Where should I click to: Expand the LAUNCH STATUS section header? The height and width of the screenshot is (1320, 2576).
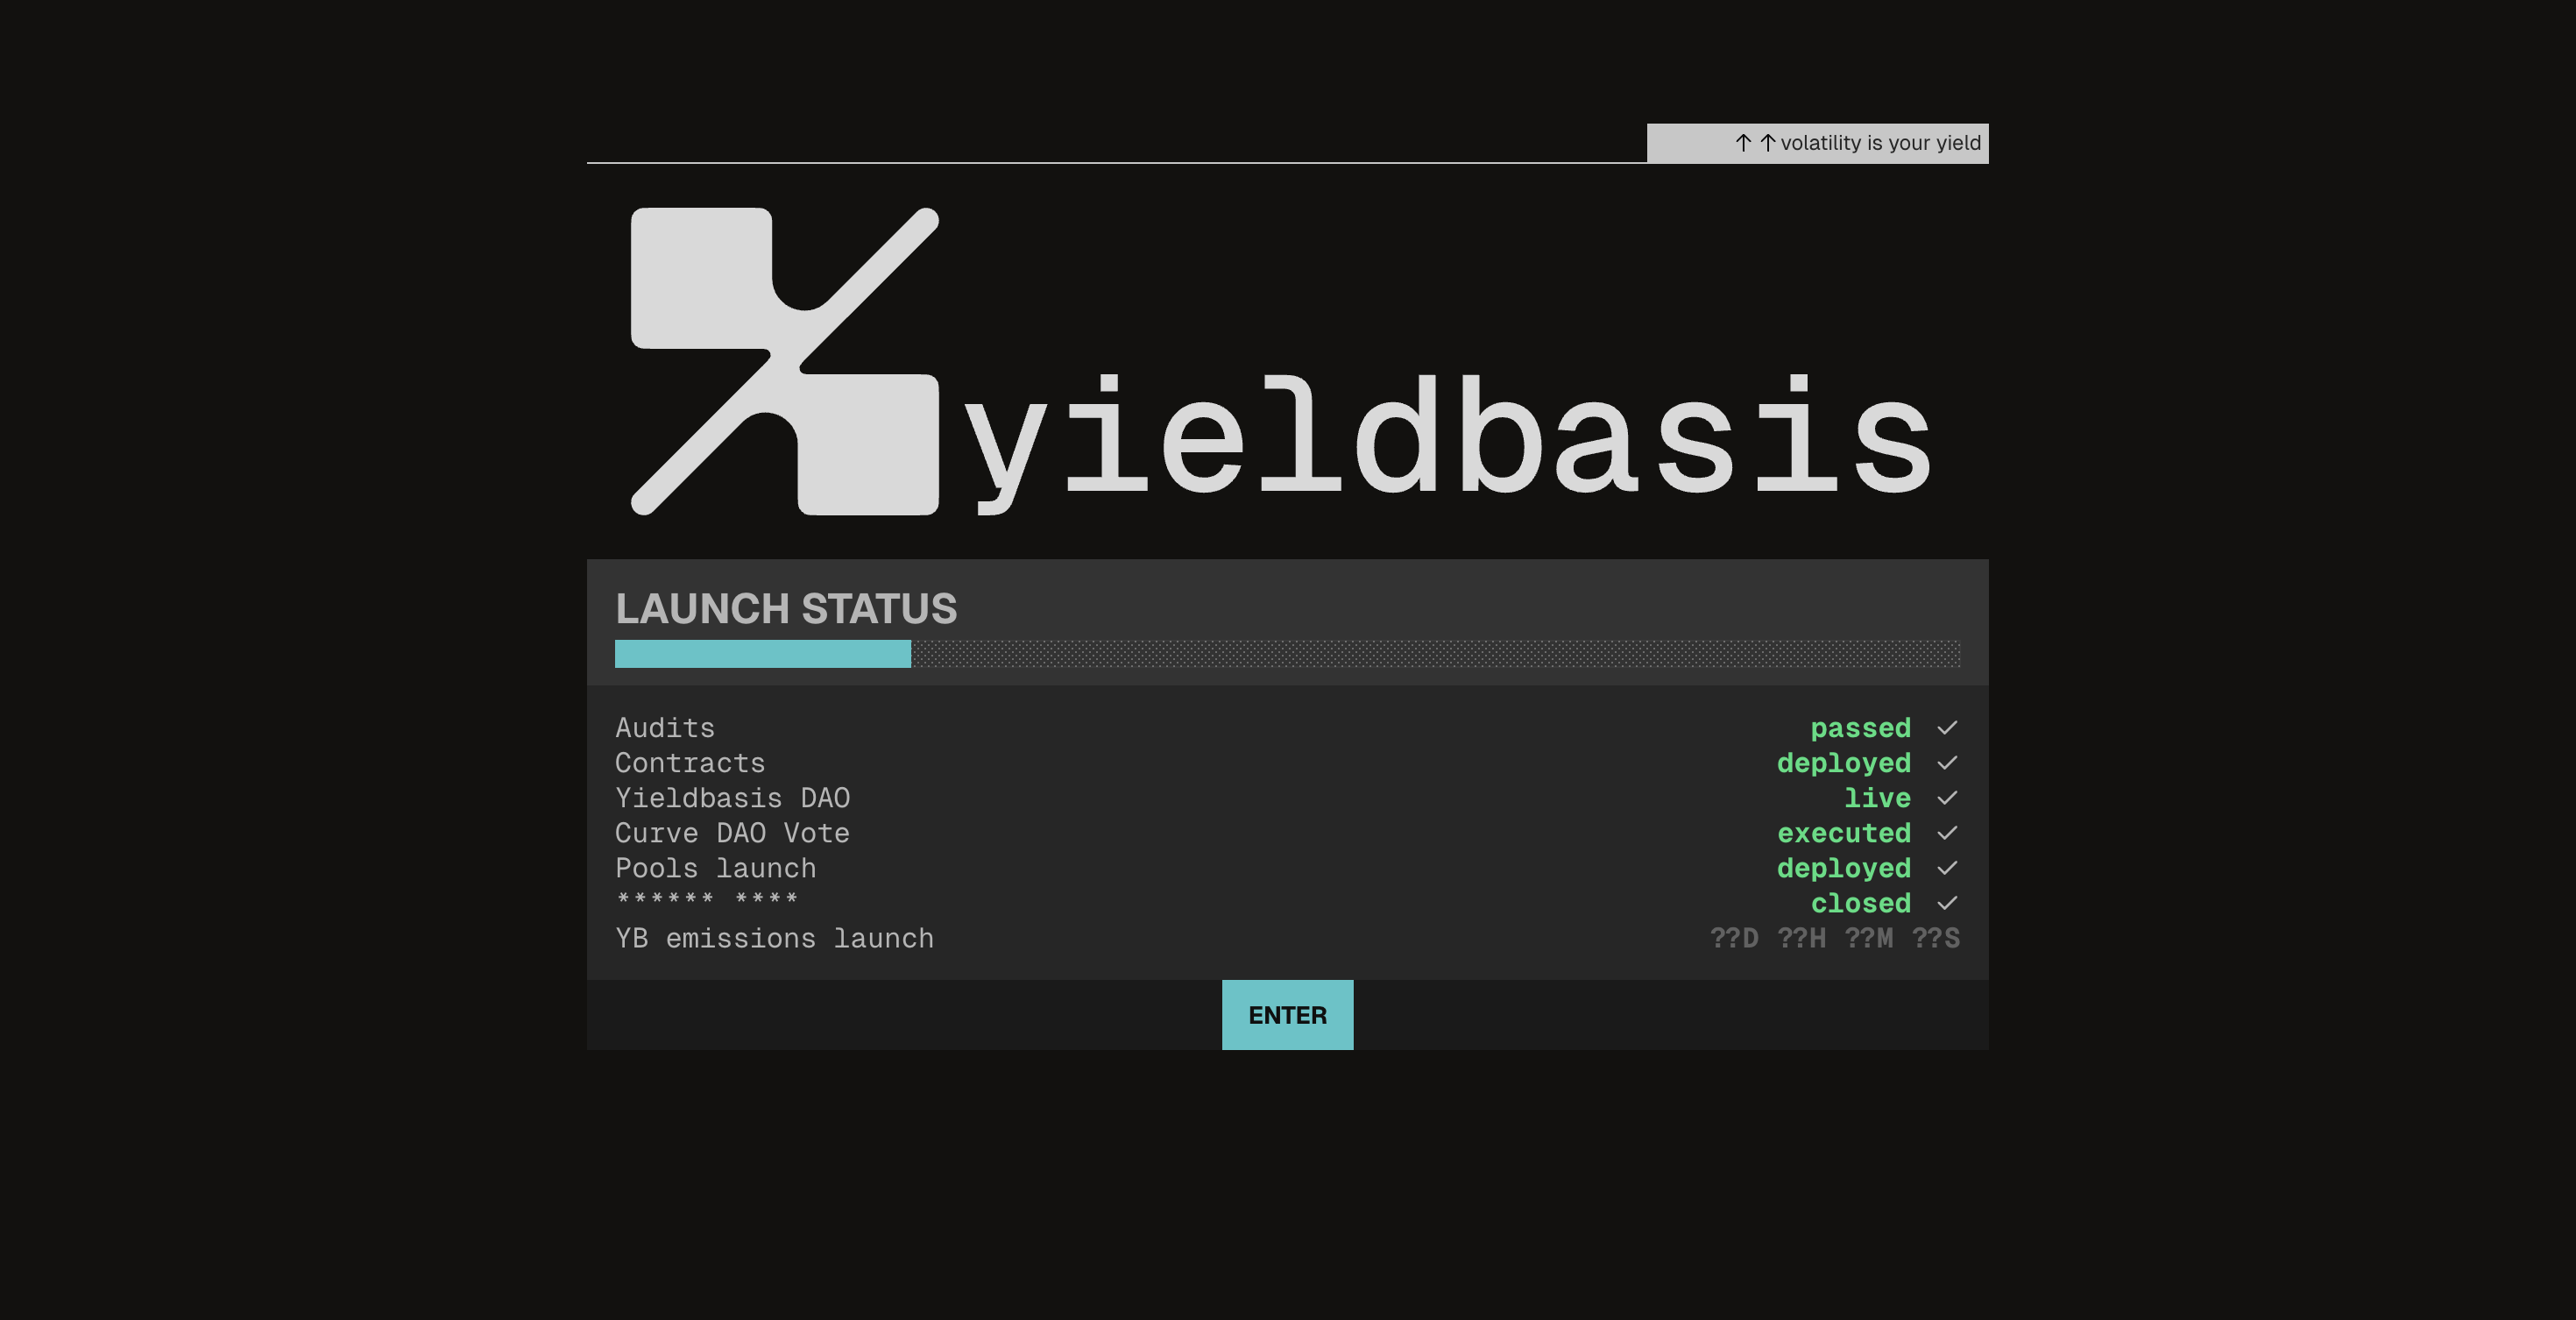coord(786,608)
